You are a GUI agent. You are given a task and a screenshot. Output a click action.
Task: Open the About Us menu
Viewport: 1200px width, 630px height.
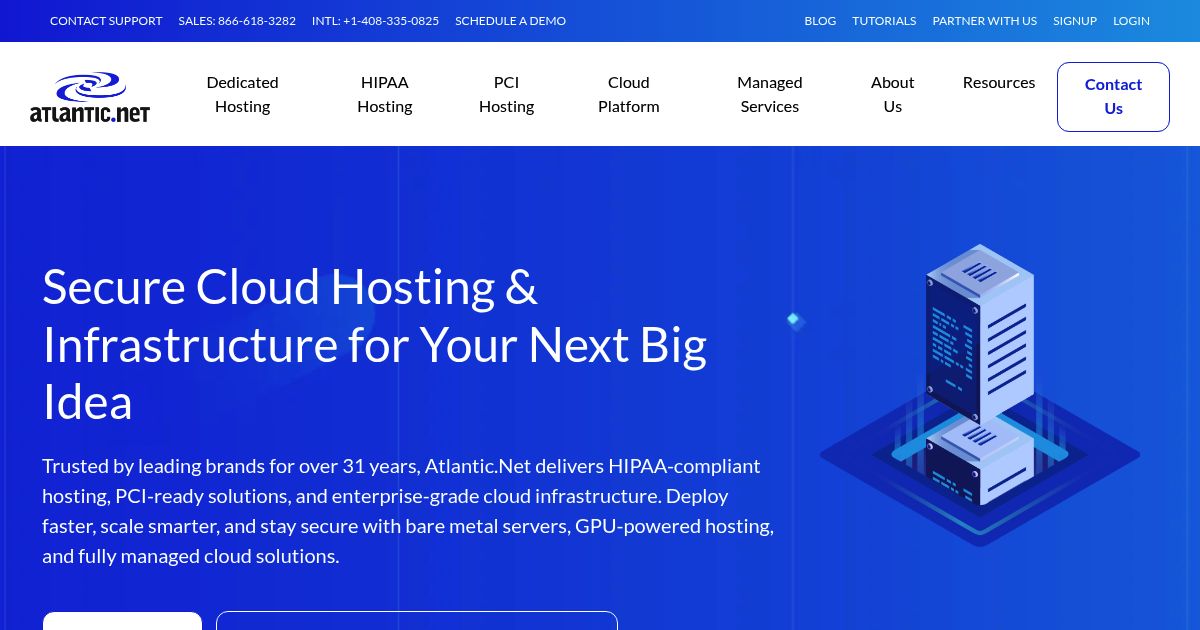[893, 94]
